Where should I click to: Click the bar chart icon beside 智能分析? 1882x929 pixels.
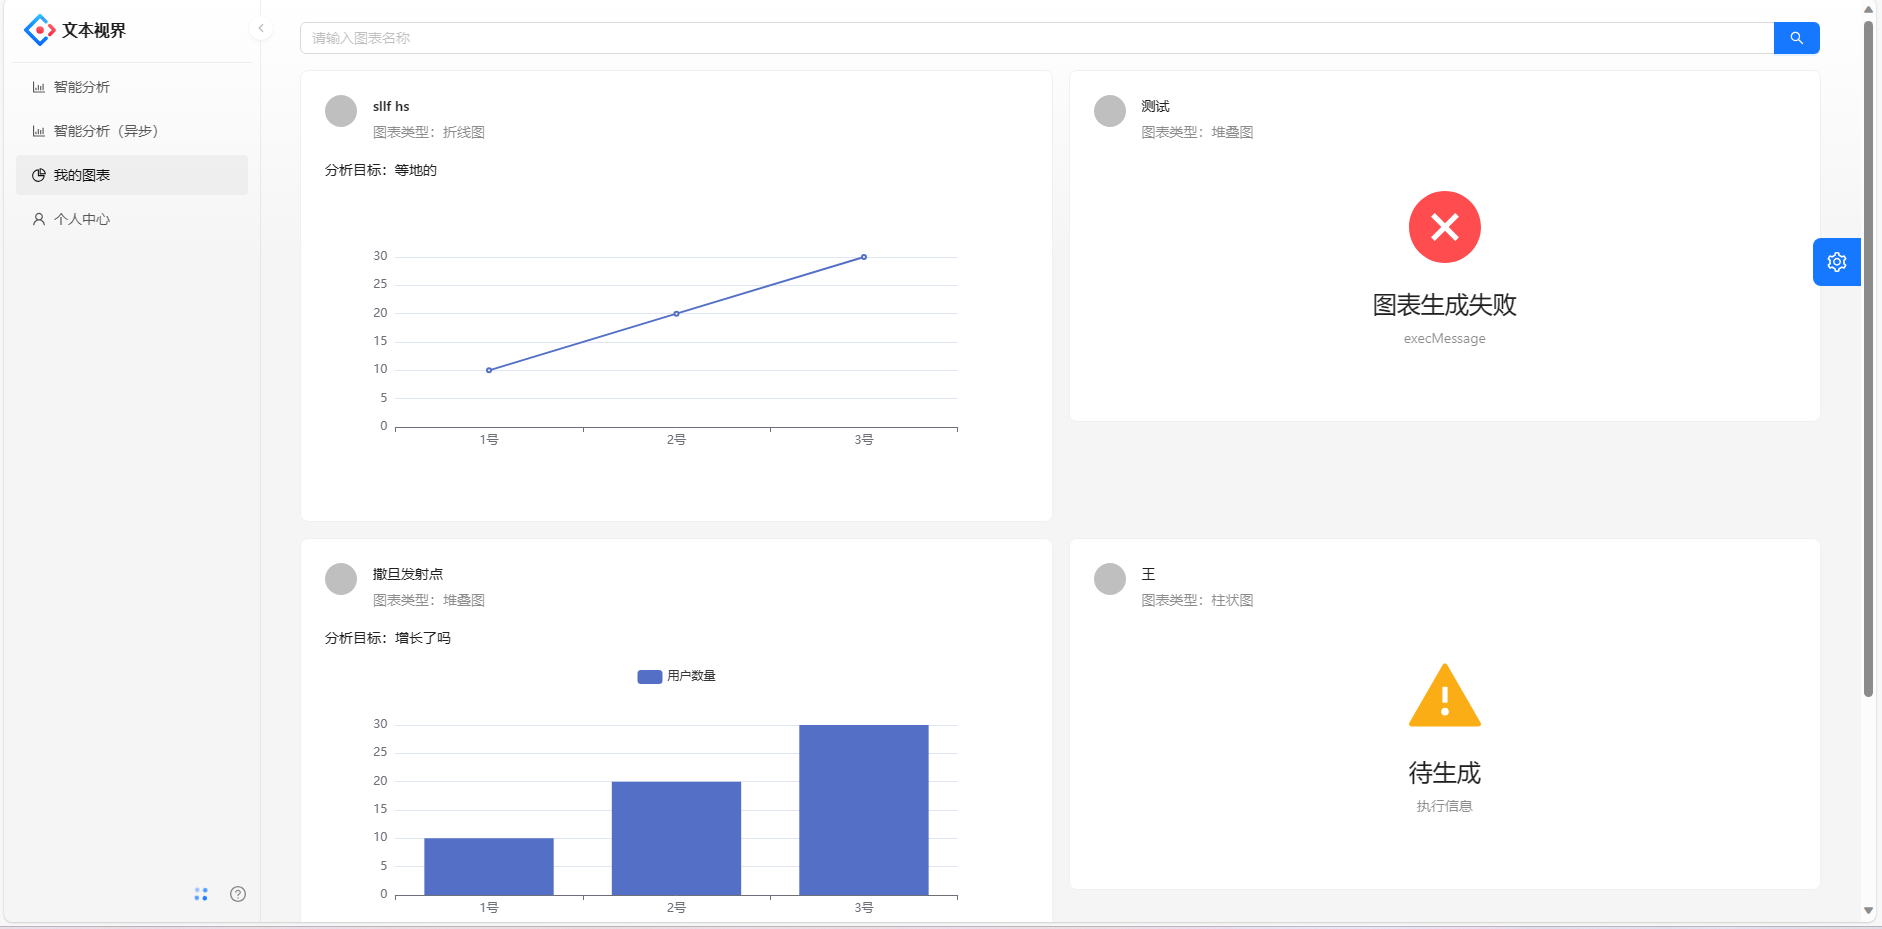click(39, 87)
